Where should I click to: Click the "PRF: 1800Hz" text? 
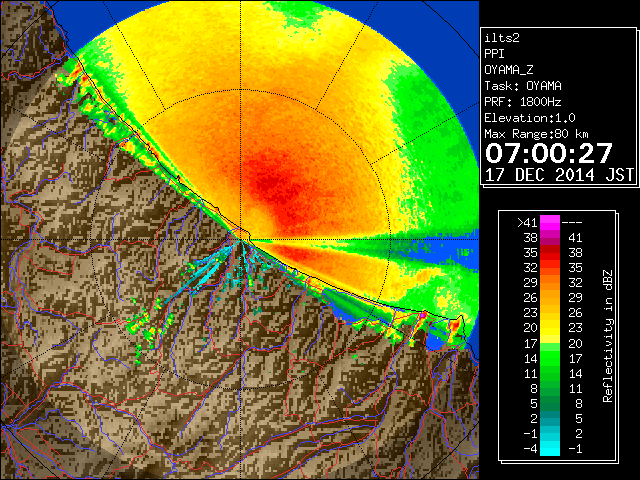pyautogui.click(x=523, y=102)
